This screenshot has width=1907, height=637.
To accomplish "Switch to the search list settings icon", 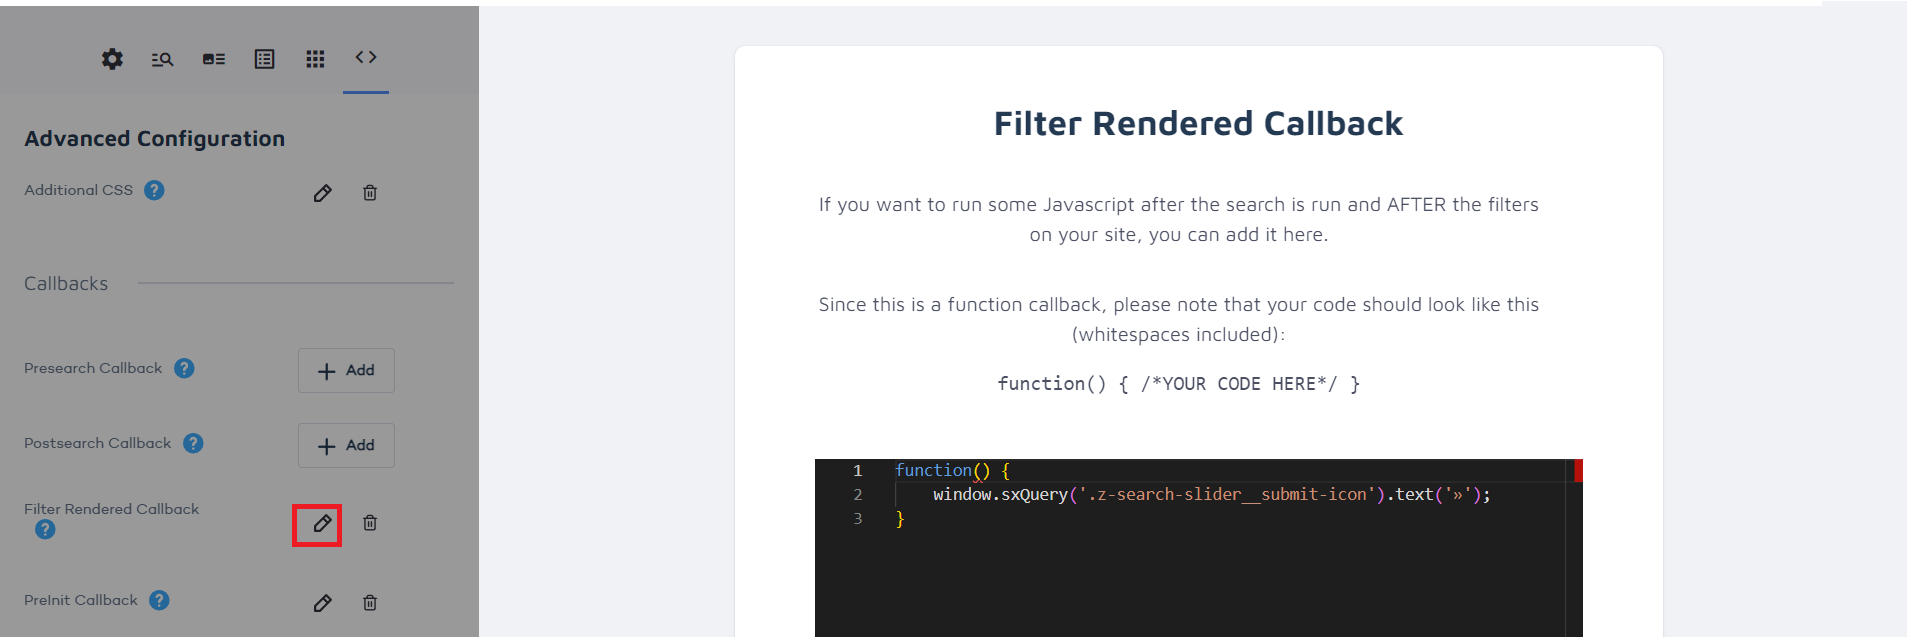I will [162, 60].
